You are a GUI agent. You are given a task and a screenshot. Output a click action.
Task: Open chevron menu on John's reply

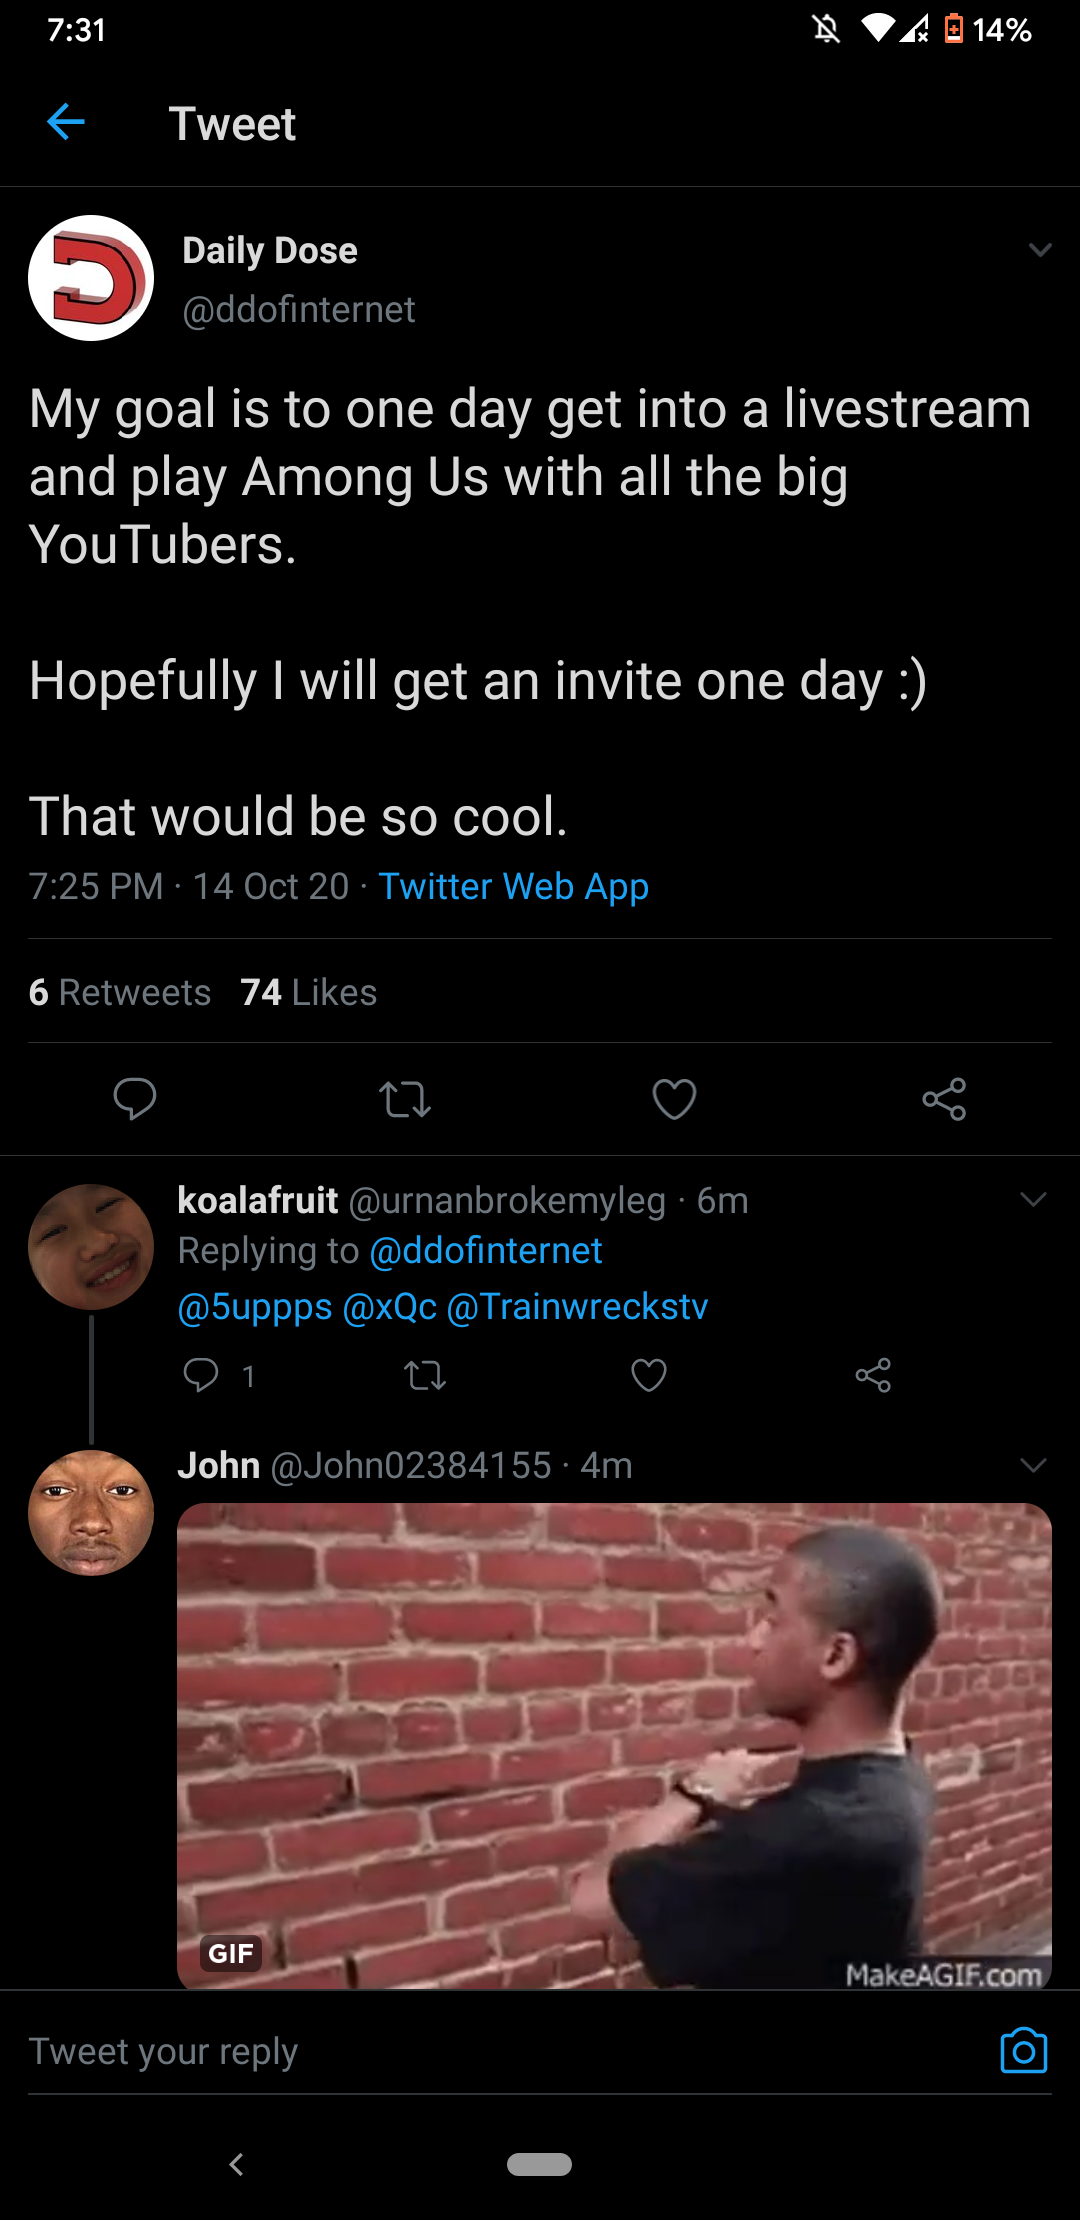(x=1033, y=1465)
